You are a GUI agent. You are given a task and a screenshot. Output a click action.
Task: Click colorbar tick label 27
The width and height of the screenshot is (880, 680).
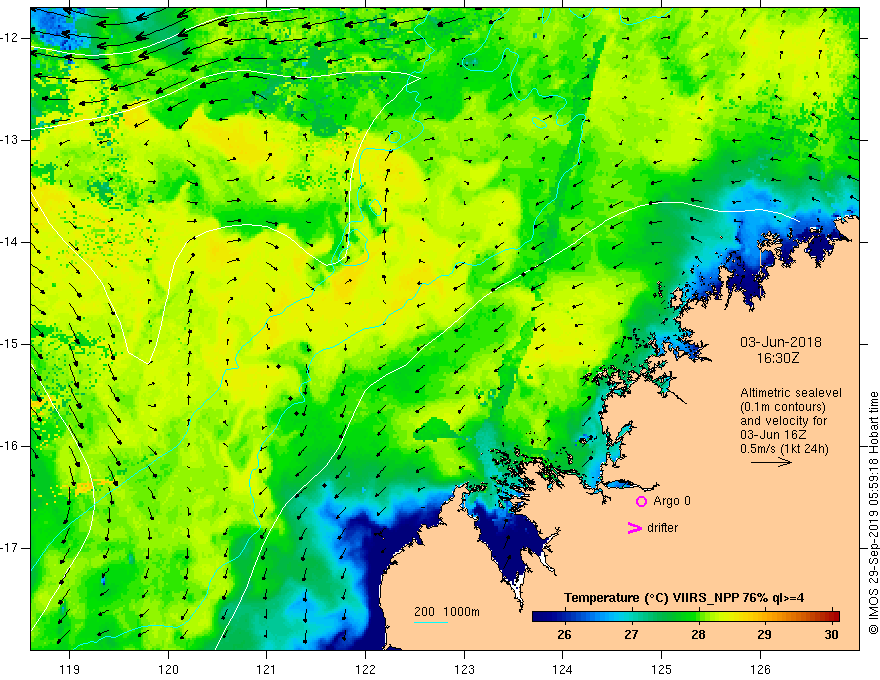[x=631, y=635]
